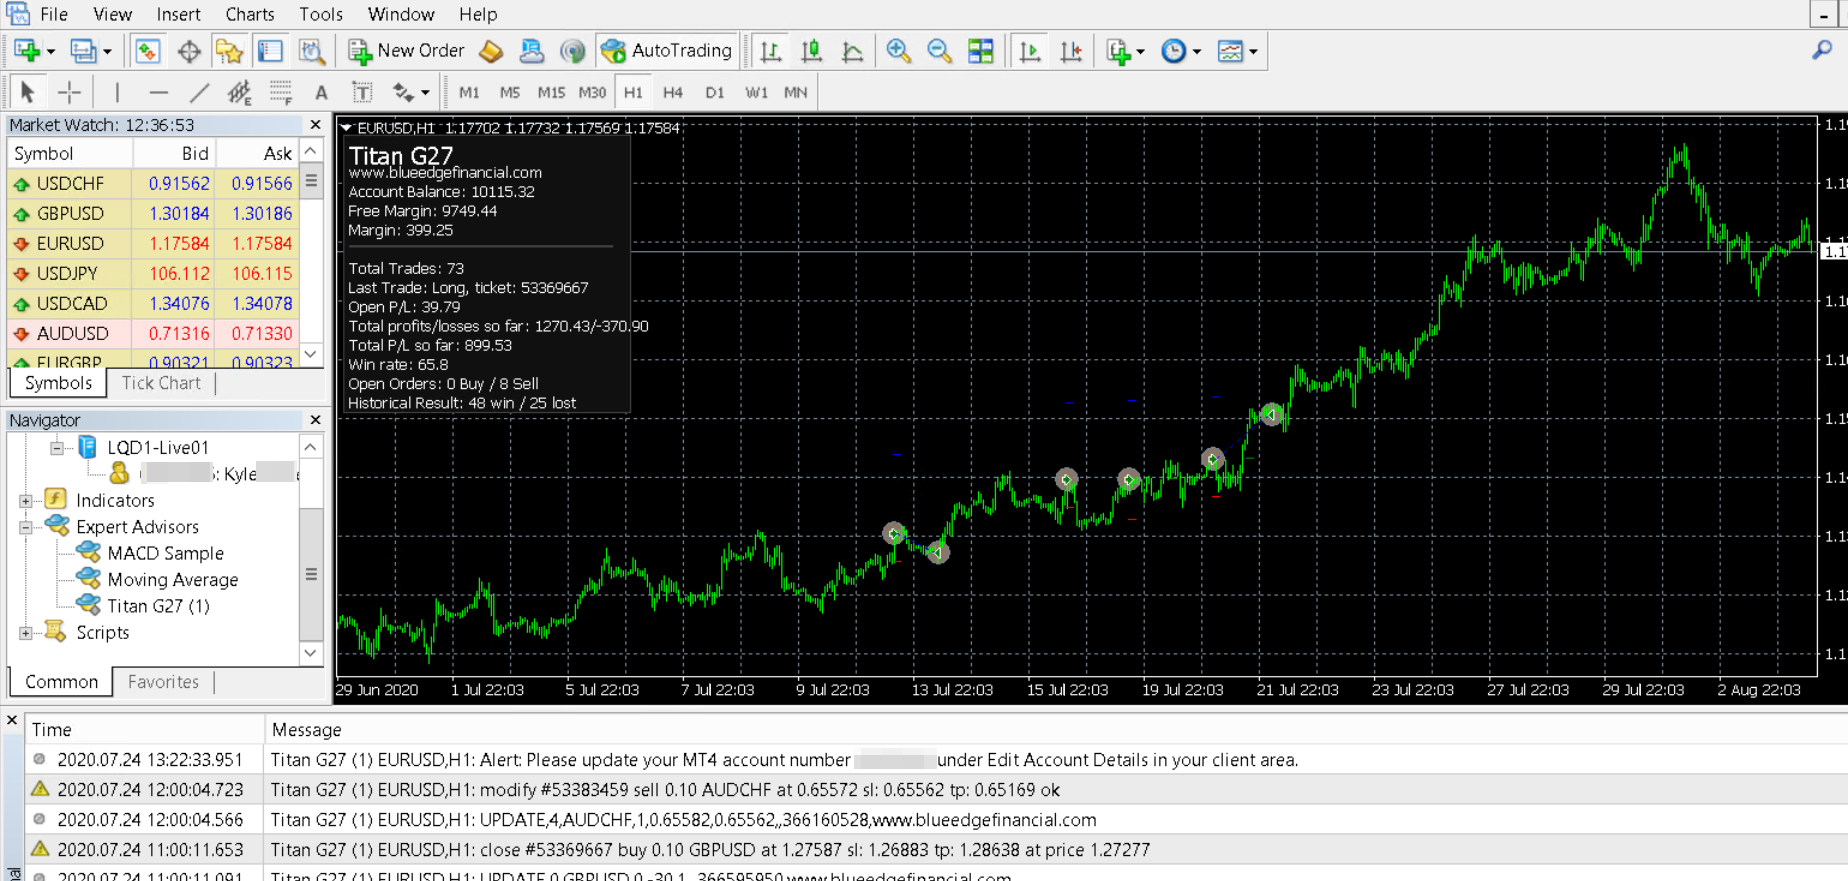Open the File menu
Image resolution: width=1848 pixels, height=881 pixels.
[54, 14]
